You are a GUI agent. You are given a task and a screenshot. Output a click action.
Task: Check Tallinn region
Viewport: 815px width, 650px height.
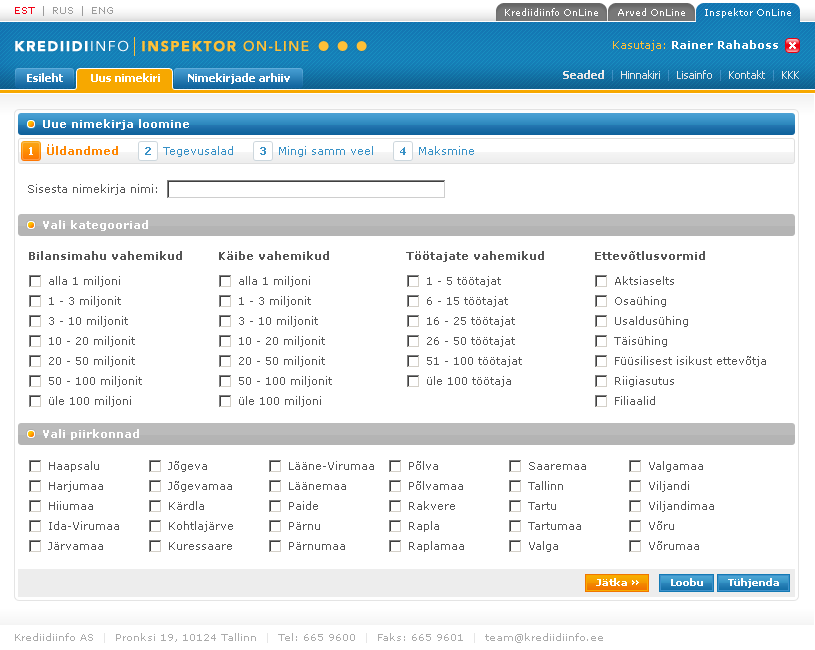515,486
